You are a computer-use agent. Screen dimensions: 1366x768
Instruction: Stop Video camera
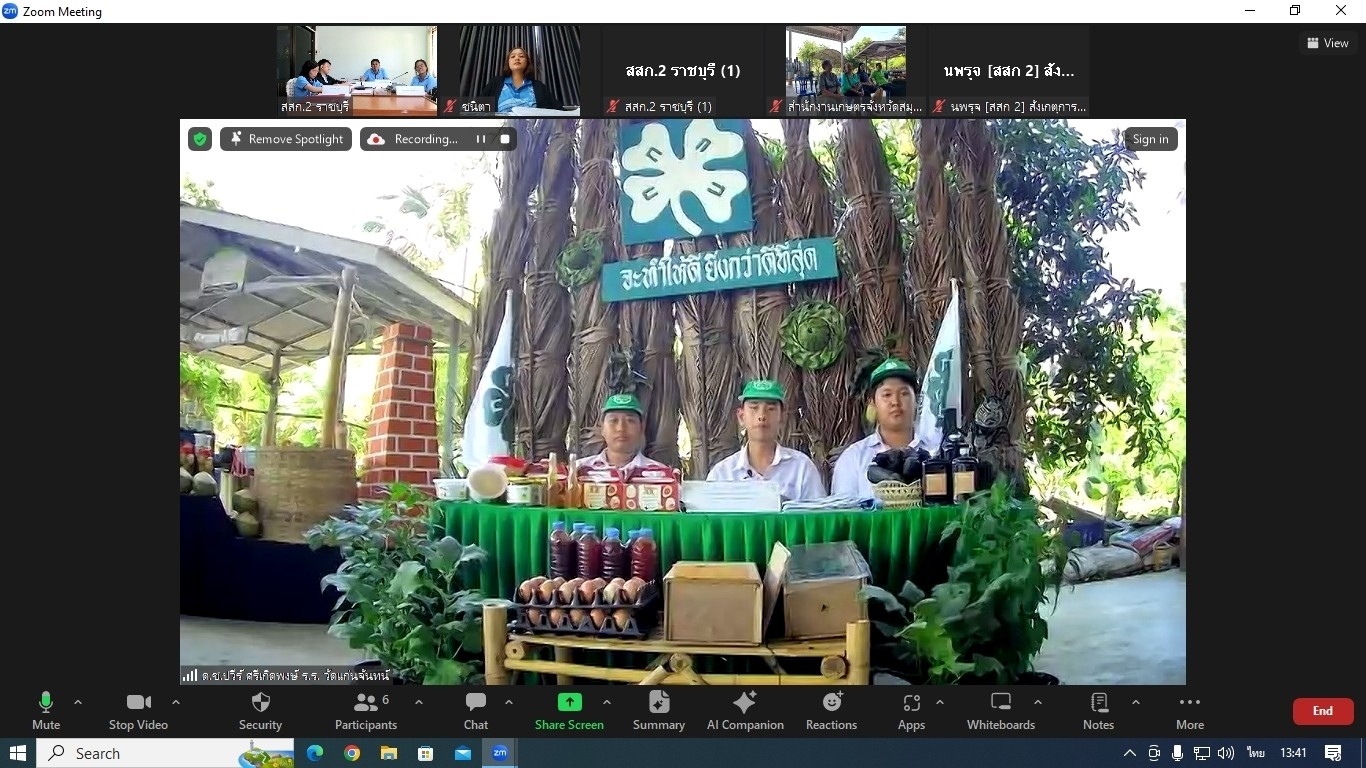coord(138,710)
